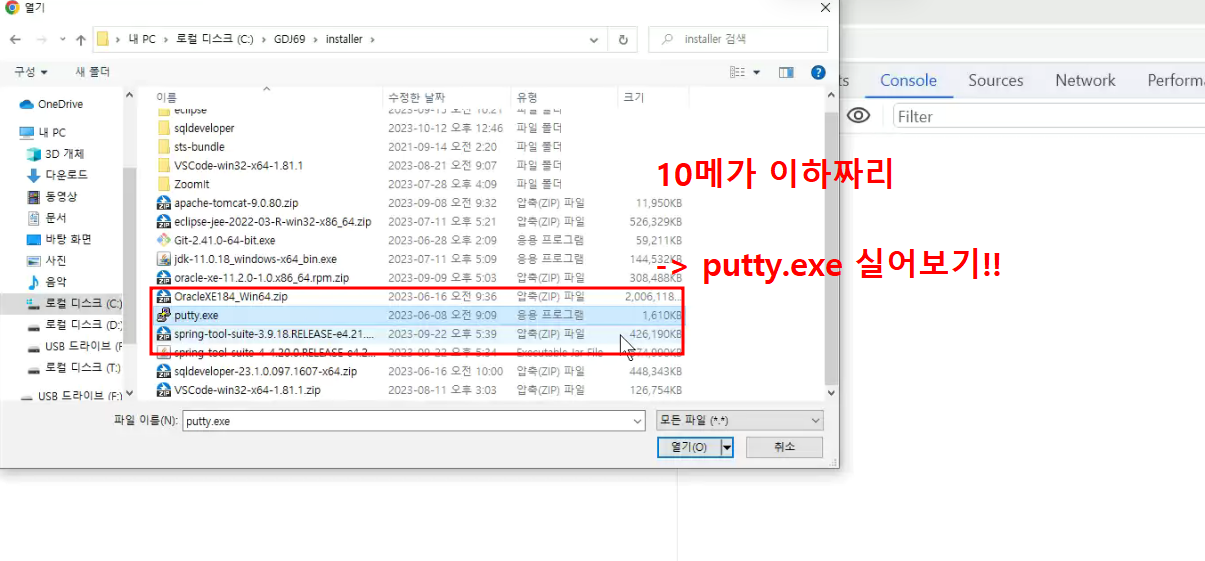Screen dimensions: 1205x561
Task: Select sqldeveloper-23.1.0.097.1607-x64.zip file
Action: pos(265,371)
